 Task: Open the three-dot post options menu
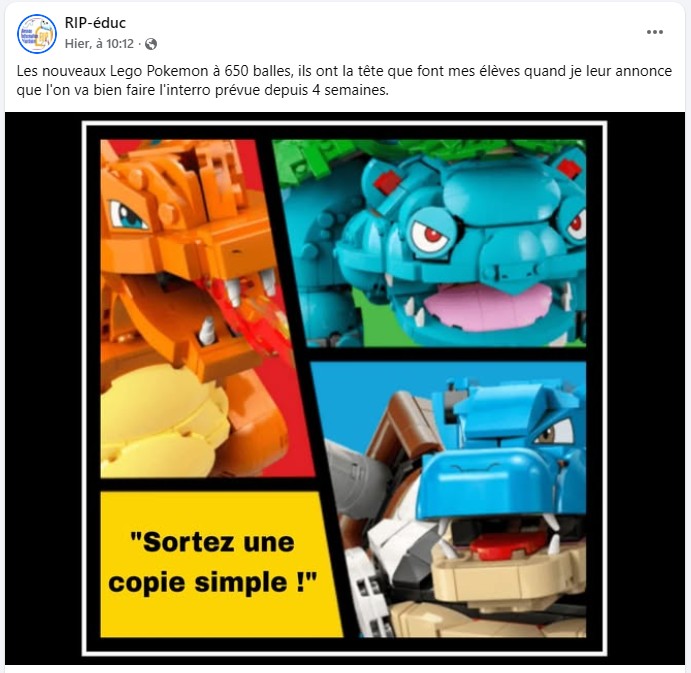point(655,32)
